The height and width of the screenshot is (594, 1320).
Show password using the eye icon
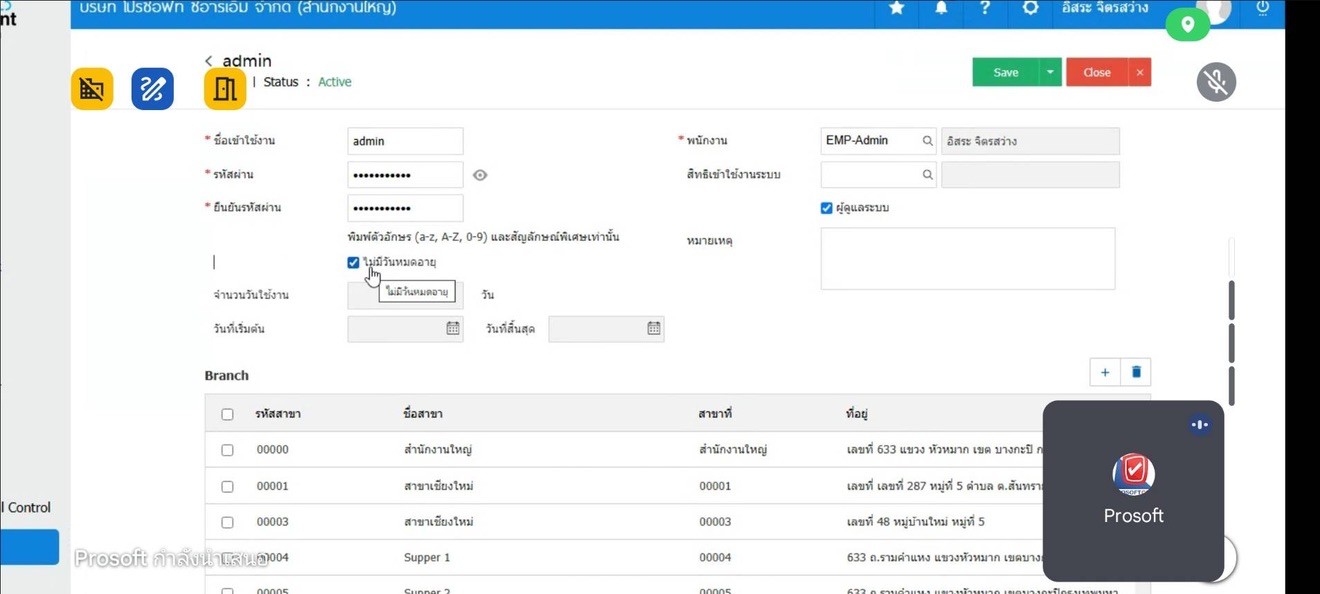point(480,175)
